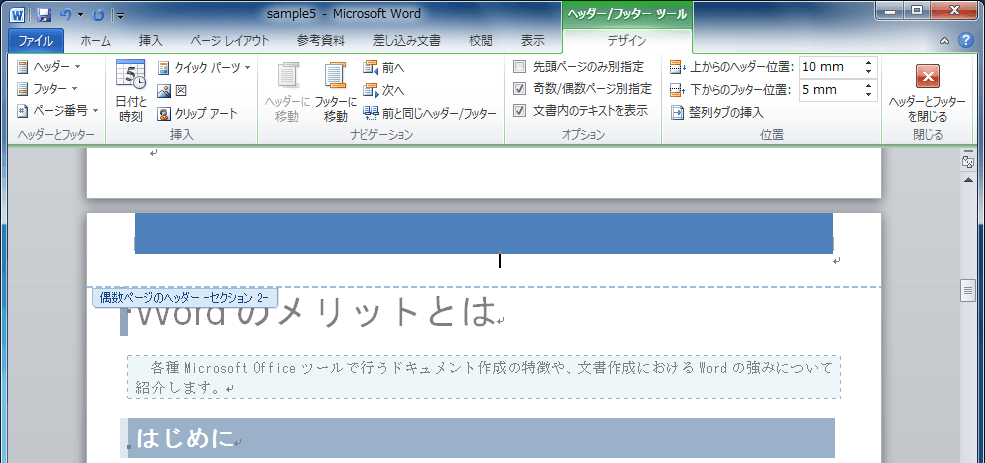Open the ファイル tab
985x463 pixels.
[x=36, y=41]
